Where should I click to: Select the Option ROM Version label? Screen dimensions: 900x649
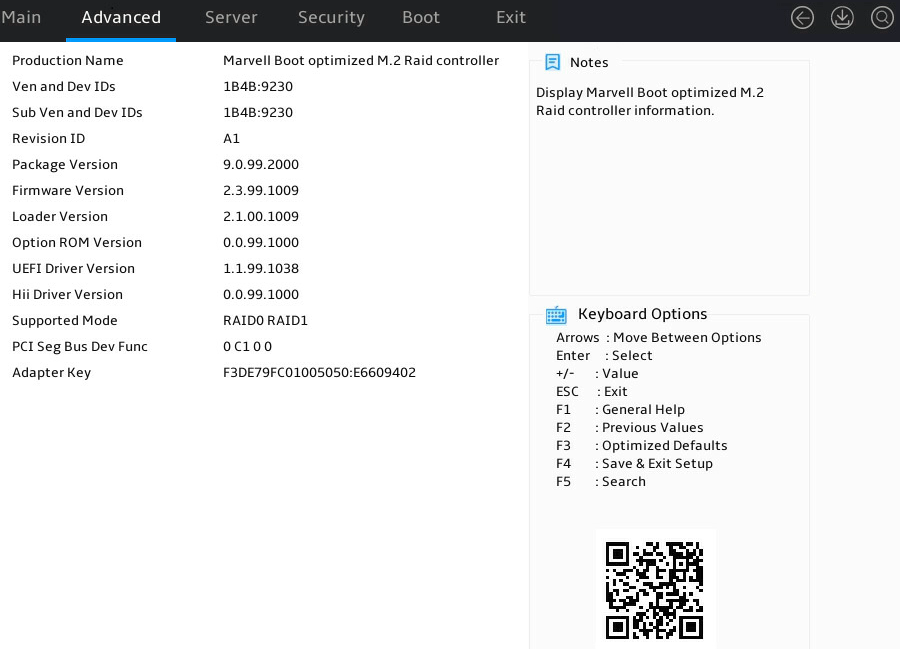coord(77,243)
